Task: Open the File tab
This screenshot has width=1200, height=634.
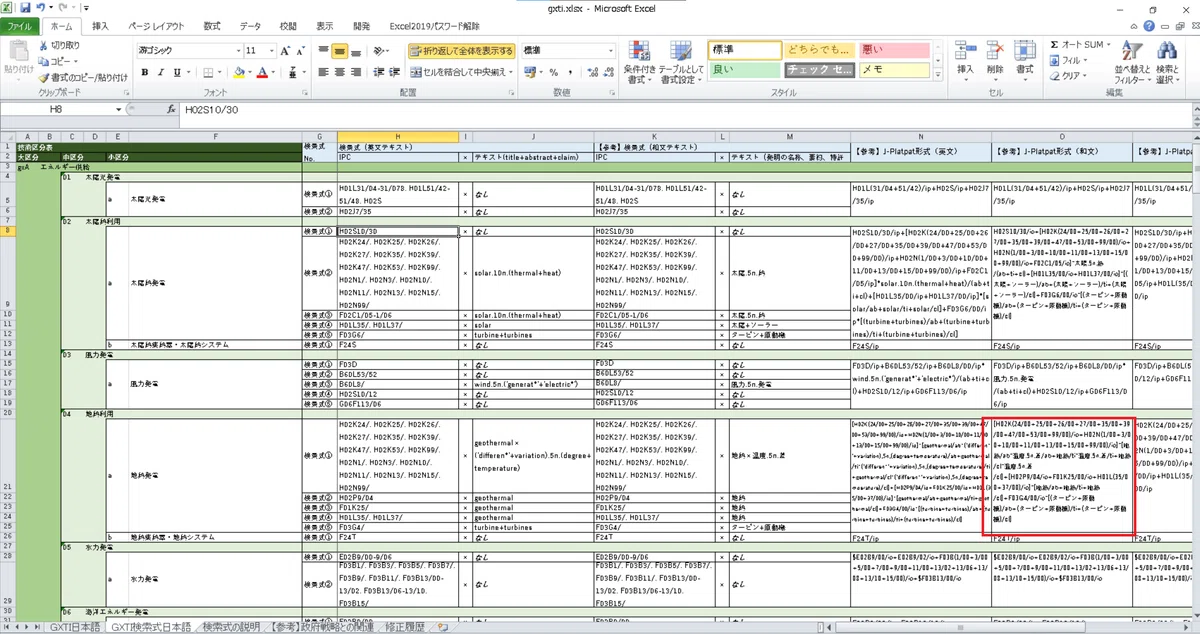Action: tap(20, 26)
